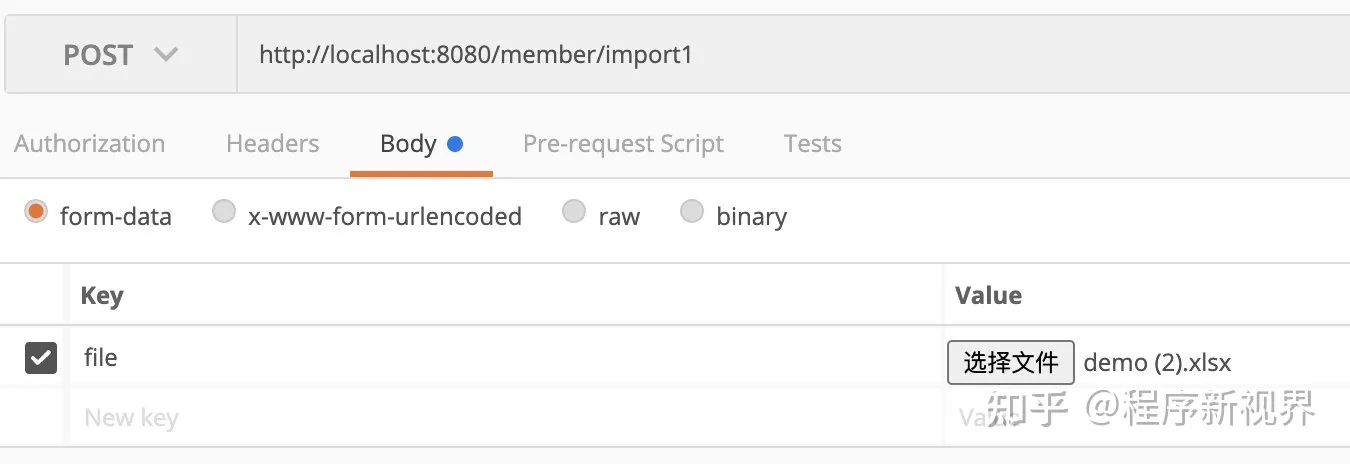The height and width of the screenshot is (464, 1350).
Task: Select the Body tab
Action: (x=408, y=144)
